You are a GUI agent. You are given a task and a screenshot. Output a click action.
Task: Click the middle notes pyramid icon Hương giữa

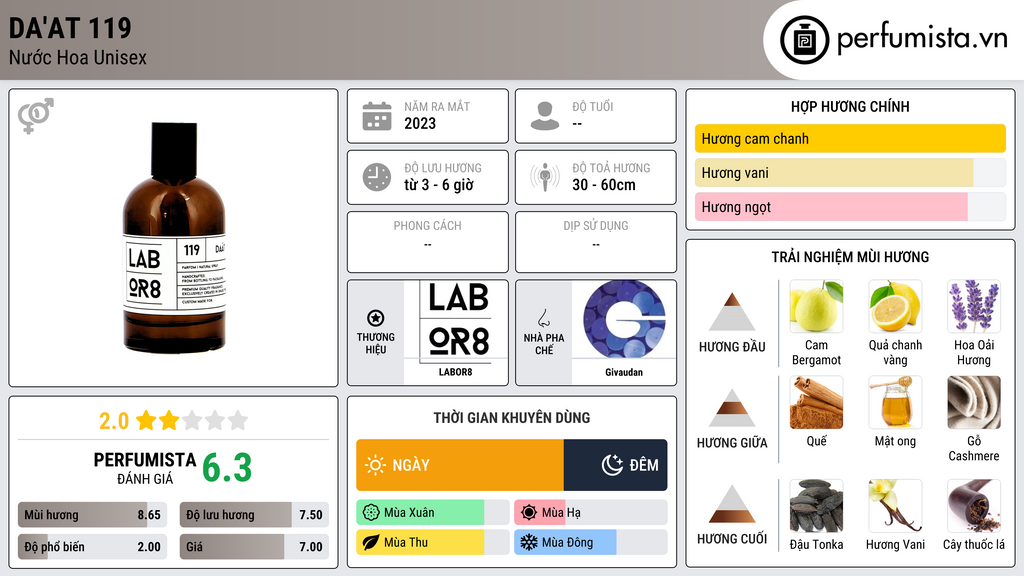point(732,408)
